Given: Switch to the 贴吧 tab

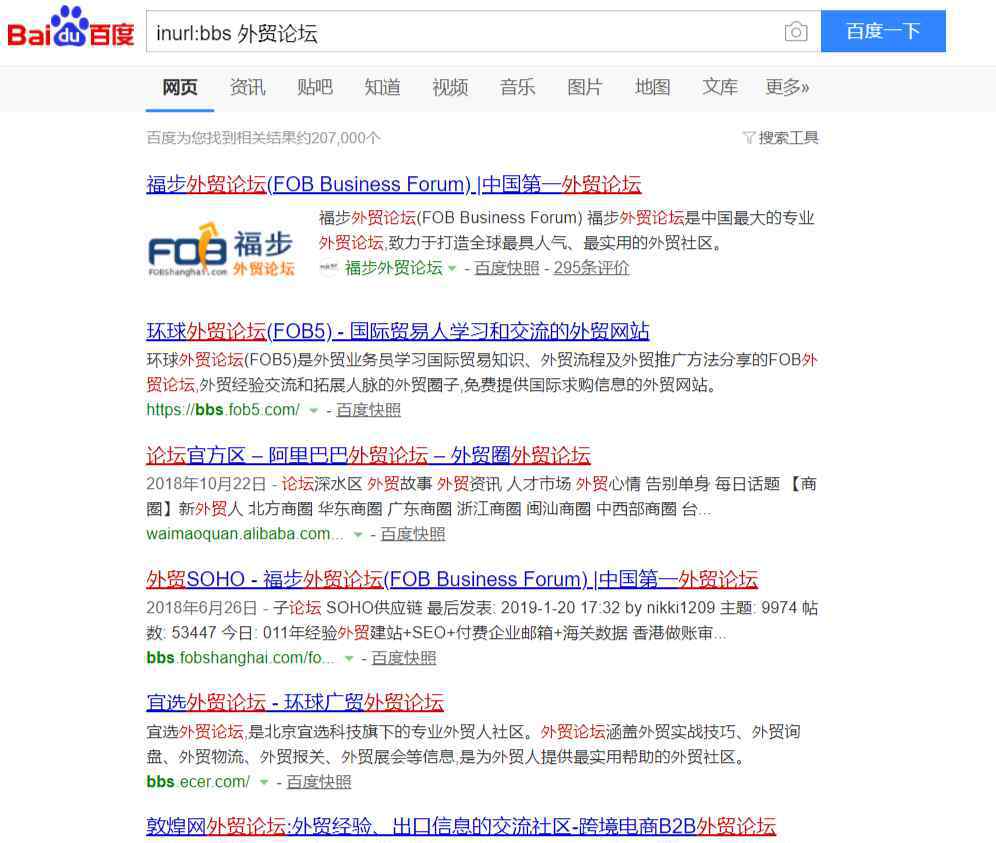Looking at the screenshot, I should tap(314, 87).
